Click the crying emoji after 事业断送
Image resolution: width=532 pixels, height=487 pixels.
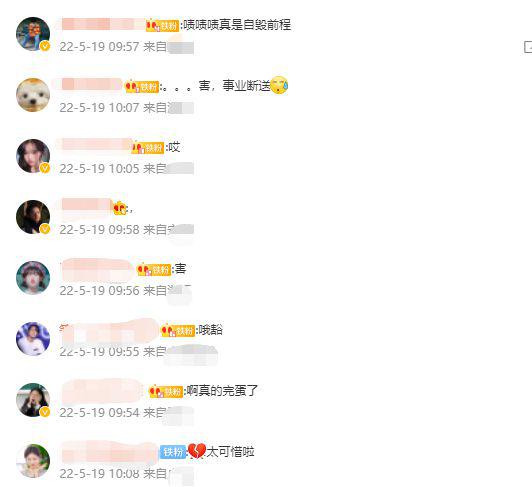tap(279, 85)
